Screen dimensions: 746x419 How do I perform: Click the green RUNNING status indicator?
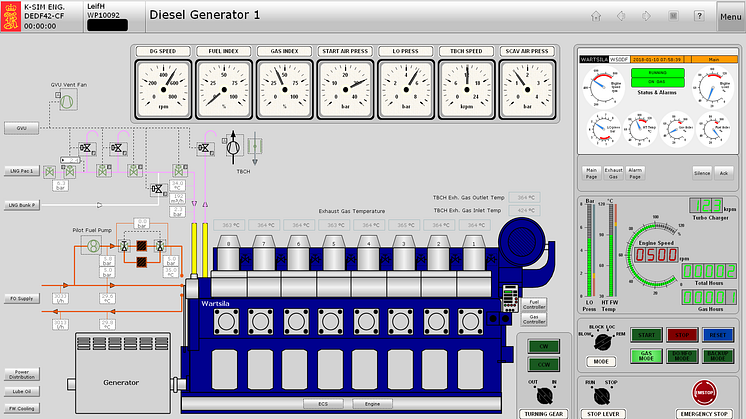(658, 73)
